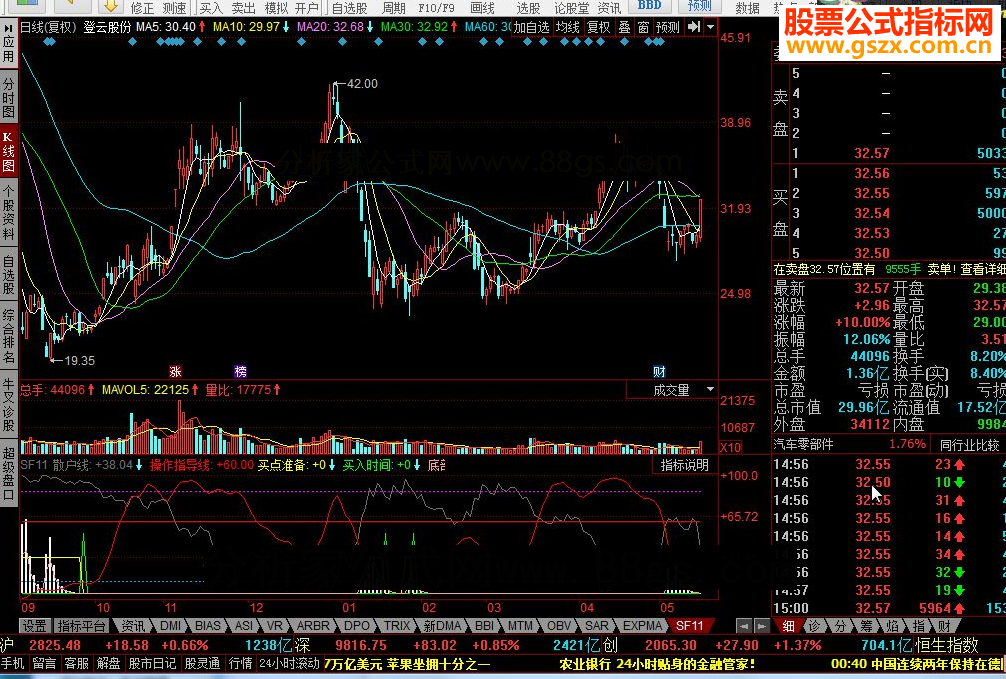This screenshot has height=679, width=1006.
Task: Click 24小时滚动 news ticker label
Action: click(289, 664)
